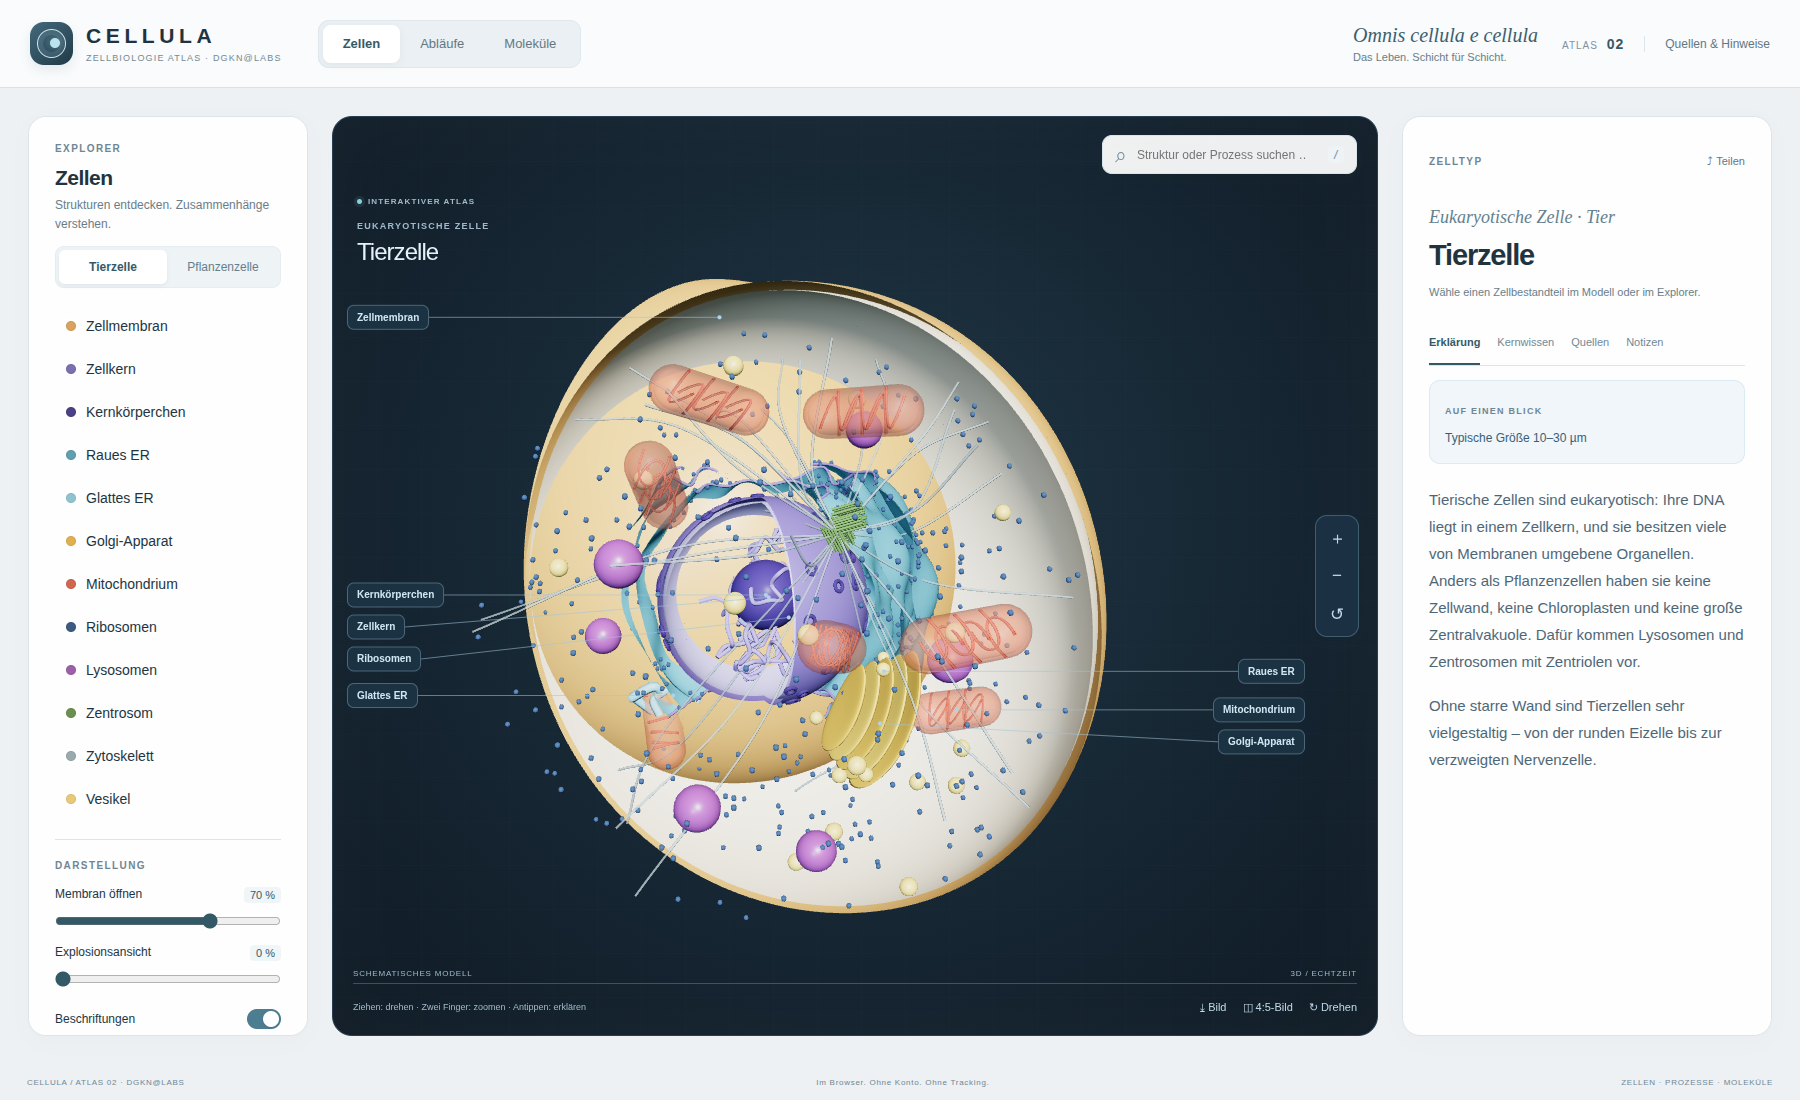Screen dimensions: 1800x1100
Task: Open the Abläufe tab
Action: click(442, 44)
